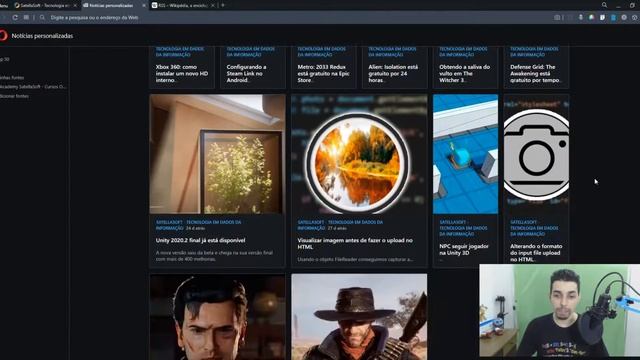
Task: Open the tab search magnifier icon
Action: [604, 5]
